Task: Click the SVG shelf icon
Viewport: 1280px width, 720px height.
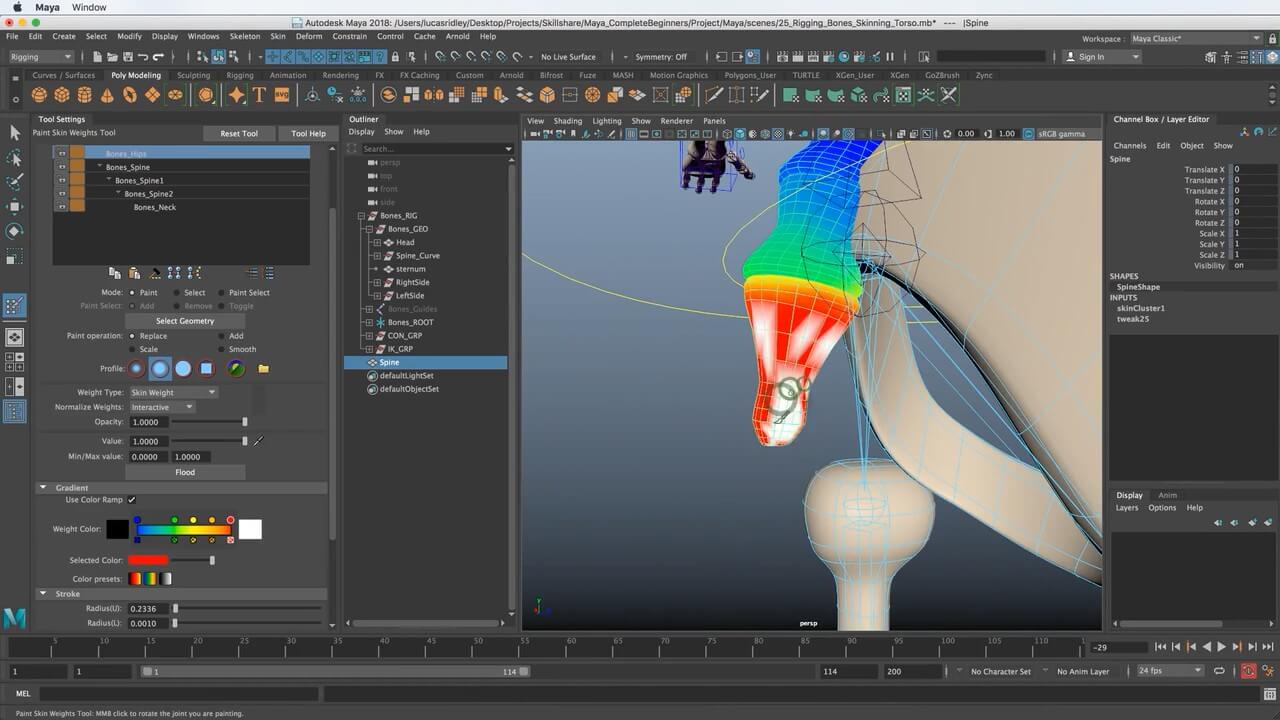Action: pos(281,95)
